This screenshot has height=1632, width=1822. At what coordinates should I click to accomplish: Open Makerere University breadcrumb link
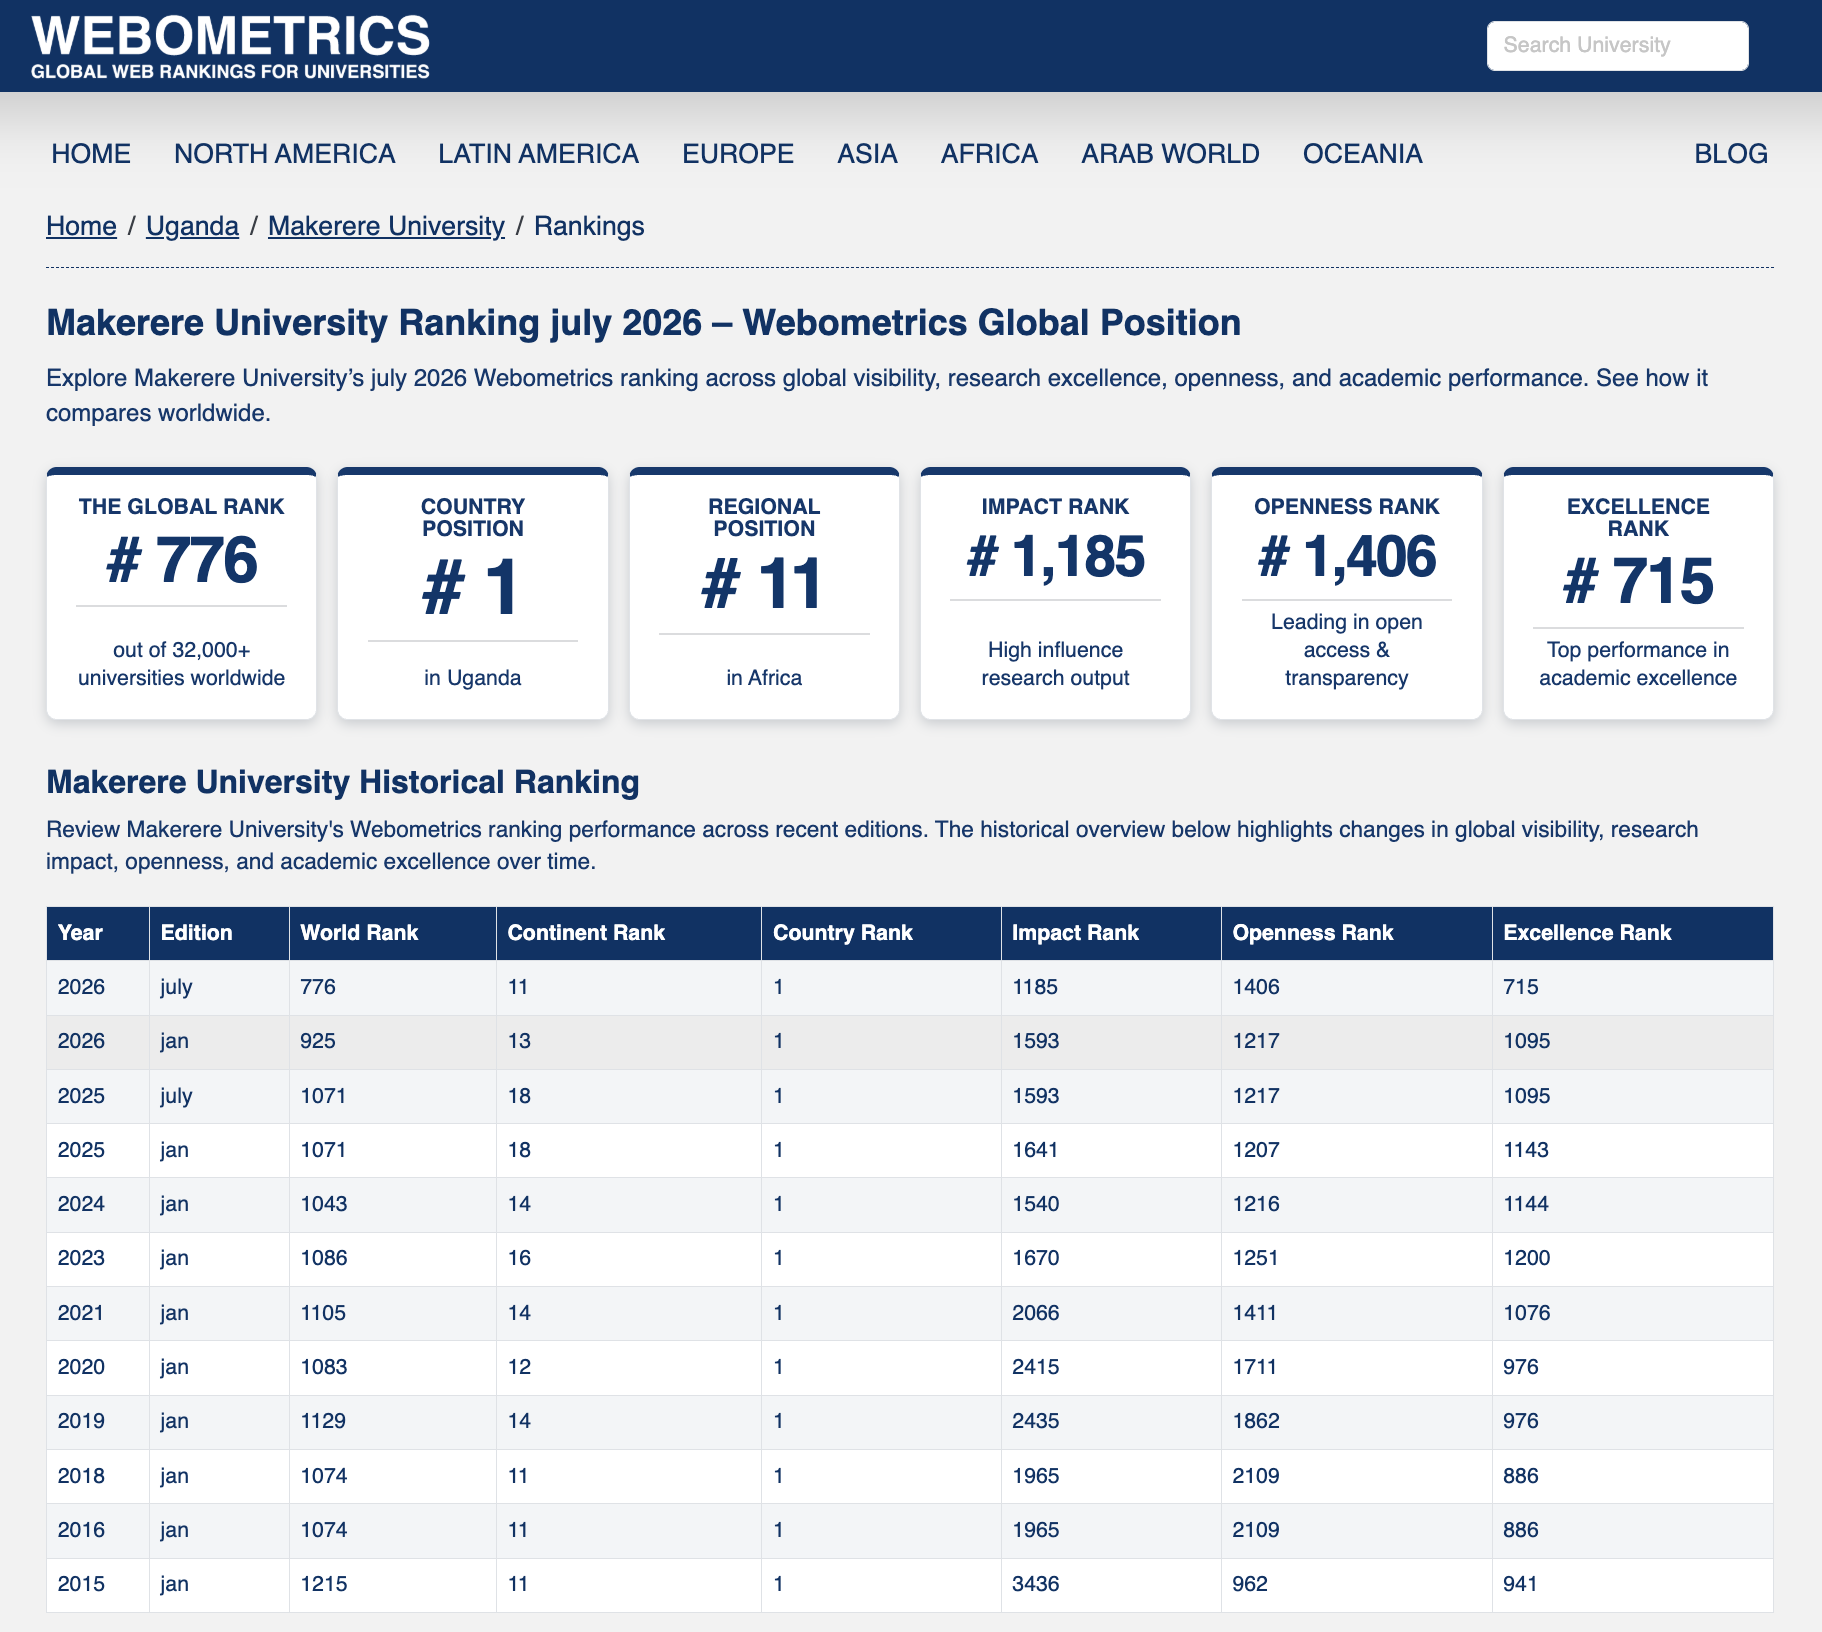[x=386, y=226]
